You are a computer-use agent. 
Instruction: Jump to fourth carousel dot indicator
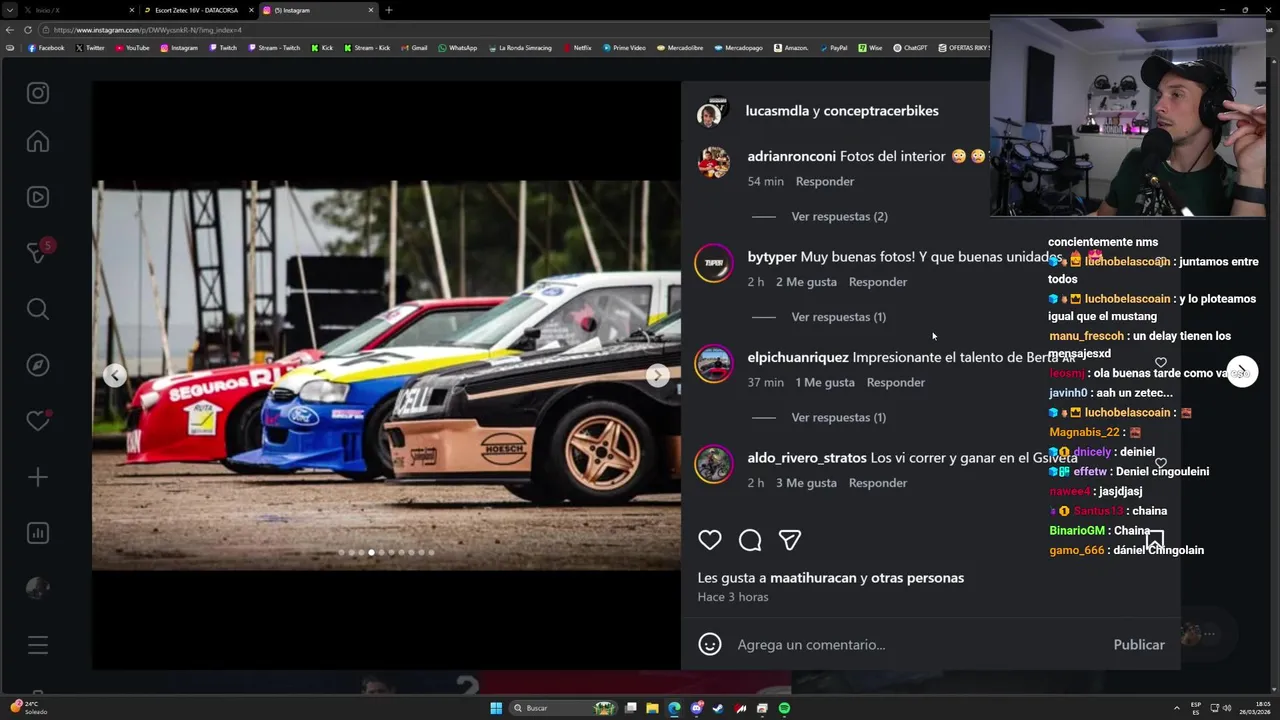click(371, 552)
